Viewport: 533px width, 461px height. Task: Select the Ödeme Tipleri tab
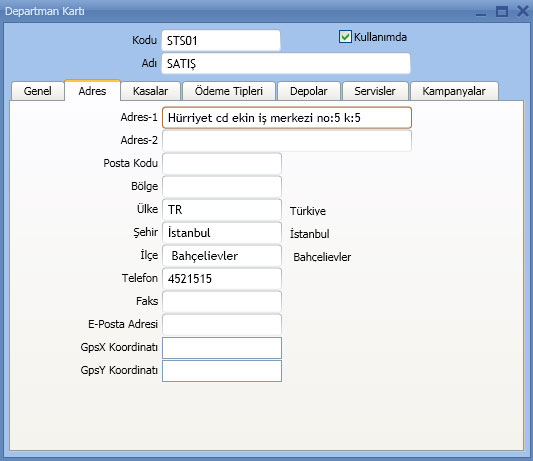point(229,91)
